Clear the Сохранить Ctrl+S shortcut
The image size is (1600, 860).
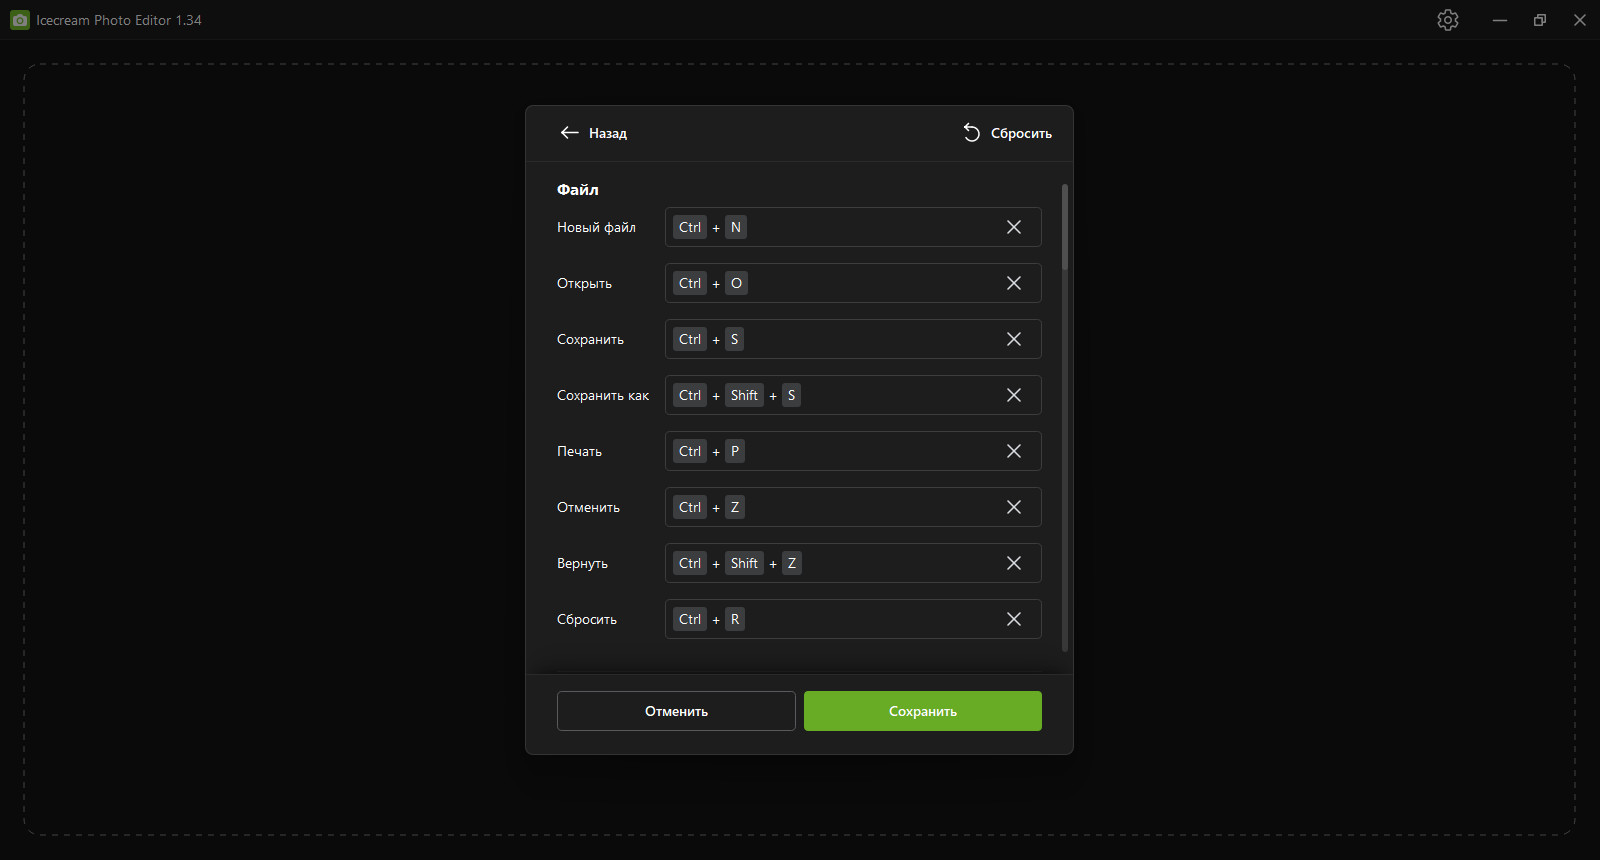pos(1014,339)
